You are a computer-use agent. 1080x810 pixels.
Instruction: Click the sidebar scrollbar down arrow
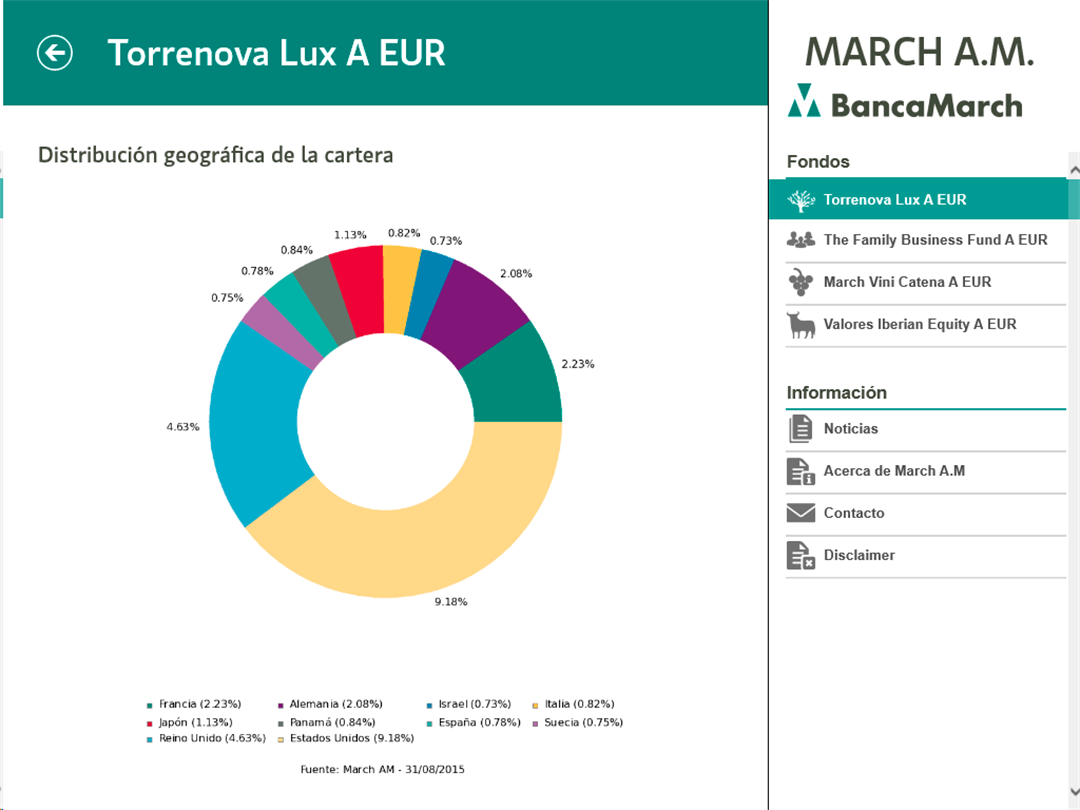pos(1074,791)
